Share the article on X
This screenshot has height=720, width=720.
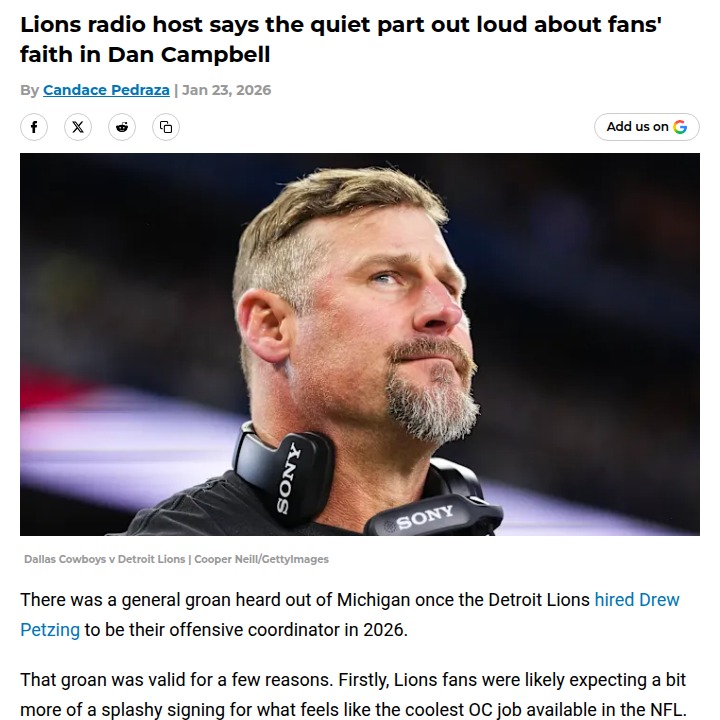click(78, 127)
